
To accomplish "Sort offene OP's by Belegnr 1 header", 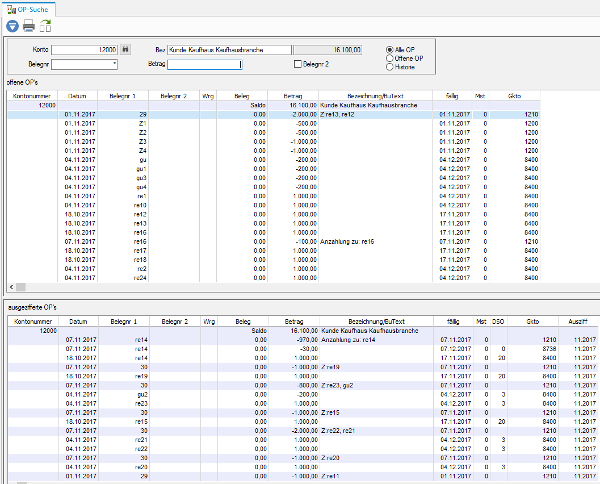I will 123,96.
